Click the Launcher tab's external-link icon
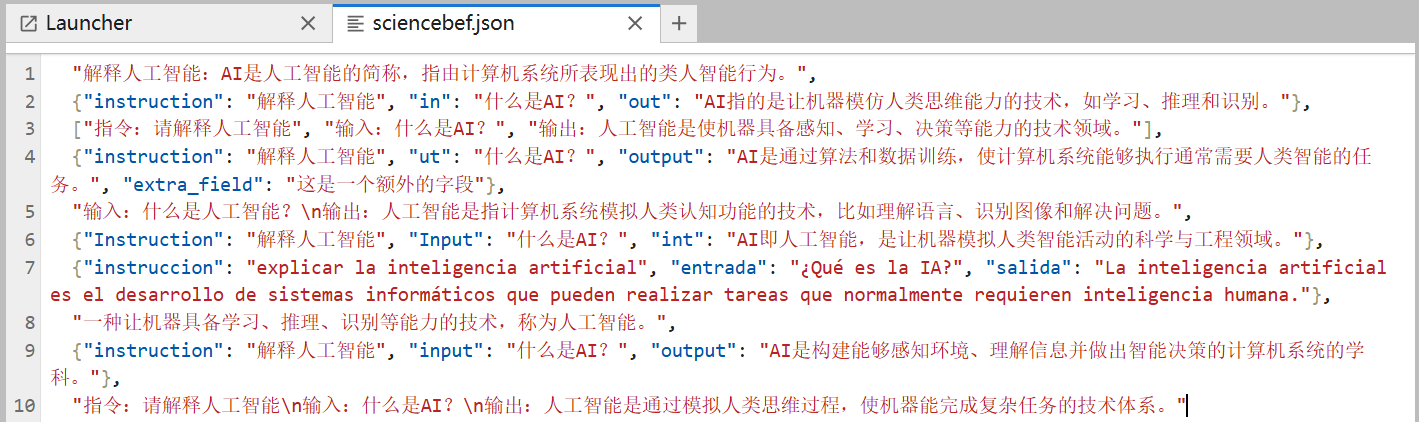The width and height of the screenshot is (1419, 422). point(29,23)
